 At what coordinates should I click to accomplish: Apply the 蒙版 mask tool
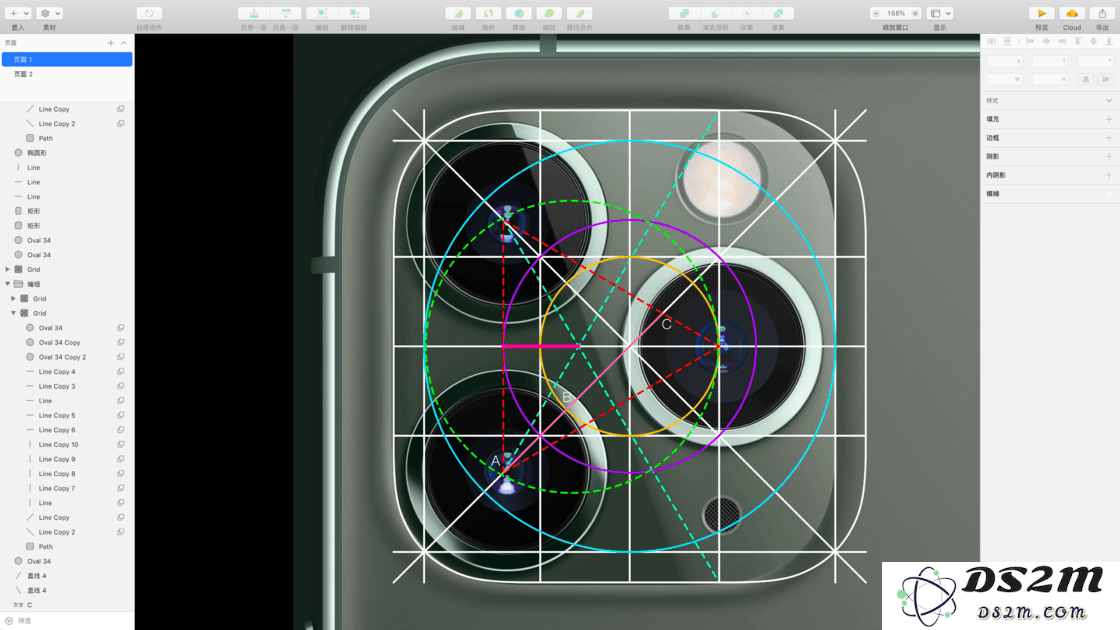tap(519, 14)
